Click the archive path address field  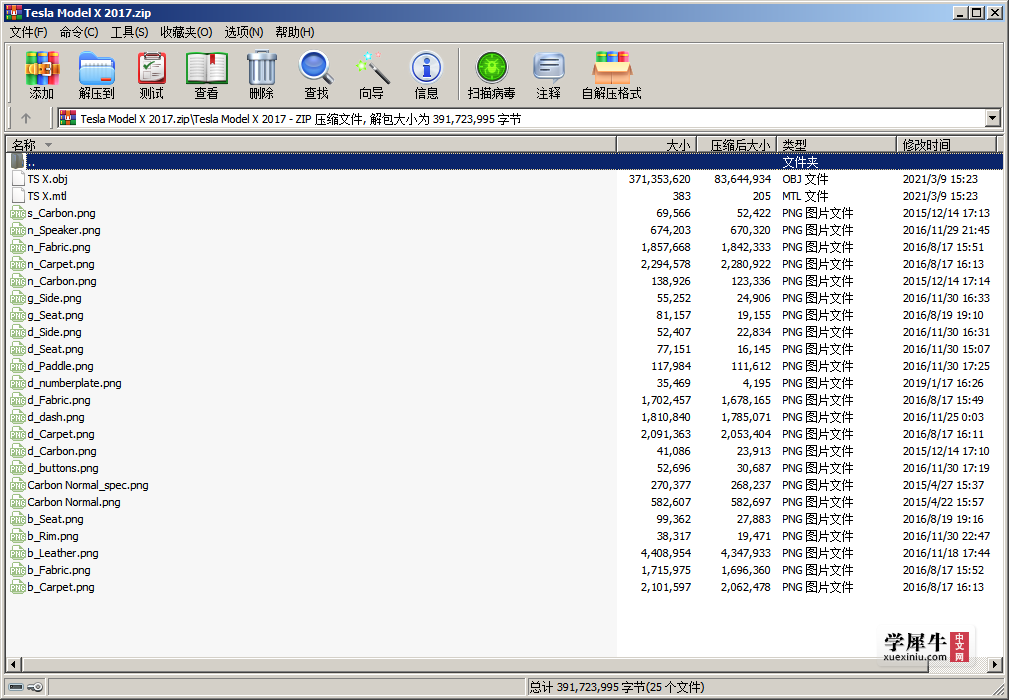point(521,118)
